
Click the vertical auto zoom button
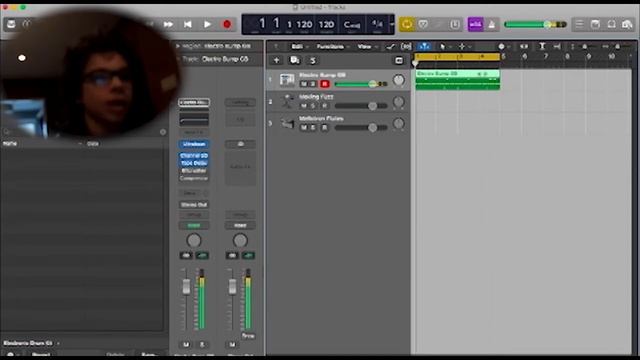point(542,47)
